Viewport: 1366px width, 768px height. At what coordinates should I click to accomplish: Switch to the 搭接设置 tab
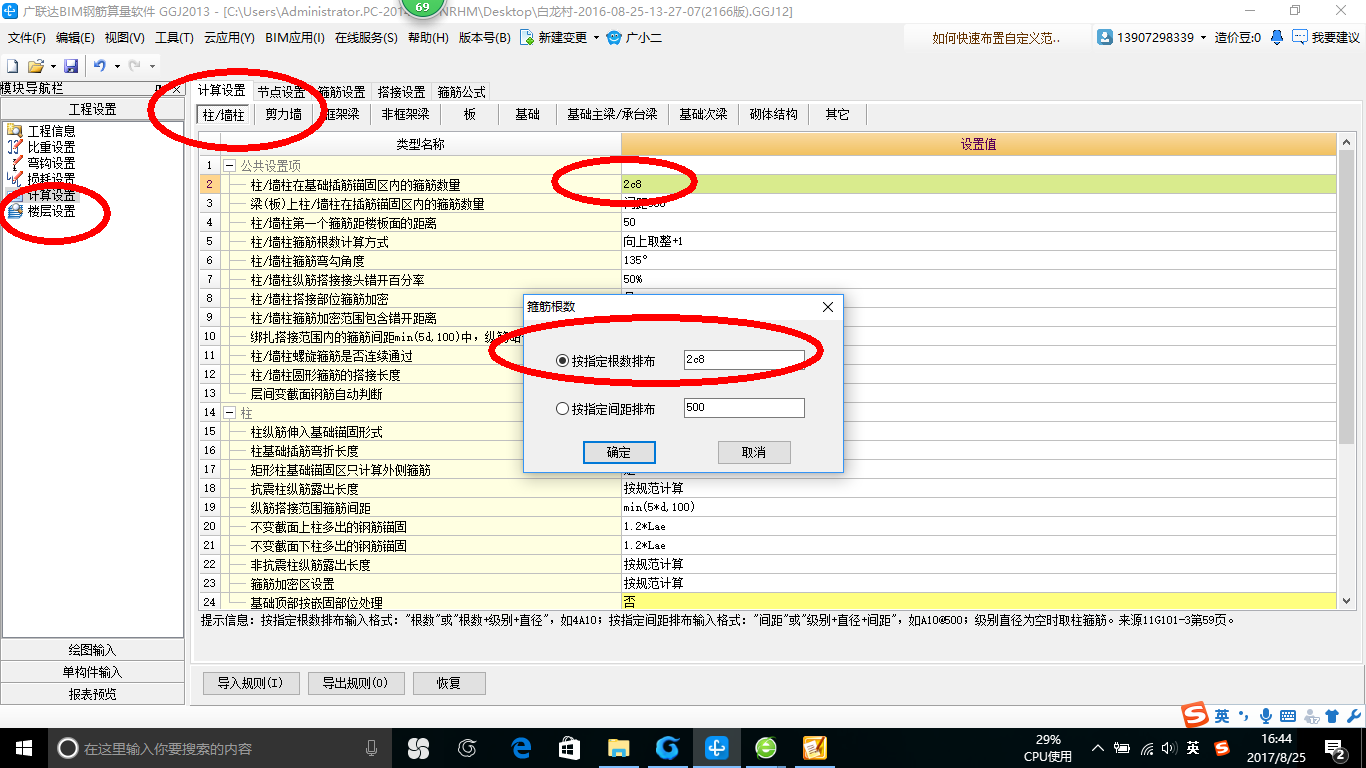click(x=401, y=92)
